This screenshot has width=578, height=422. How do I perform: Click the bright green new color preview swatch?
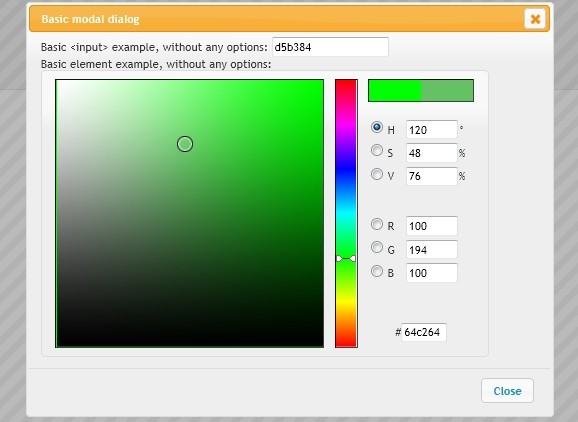click(x=395, y=91)
